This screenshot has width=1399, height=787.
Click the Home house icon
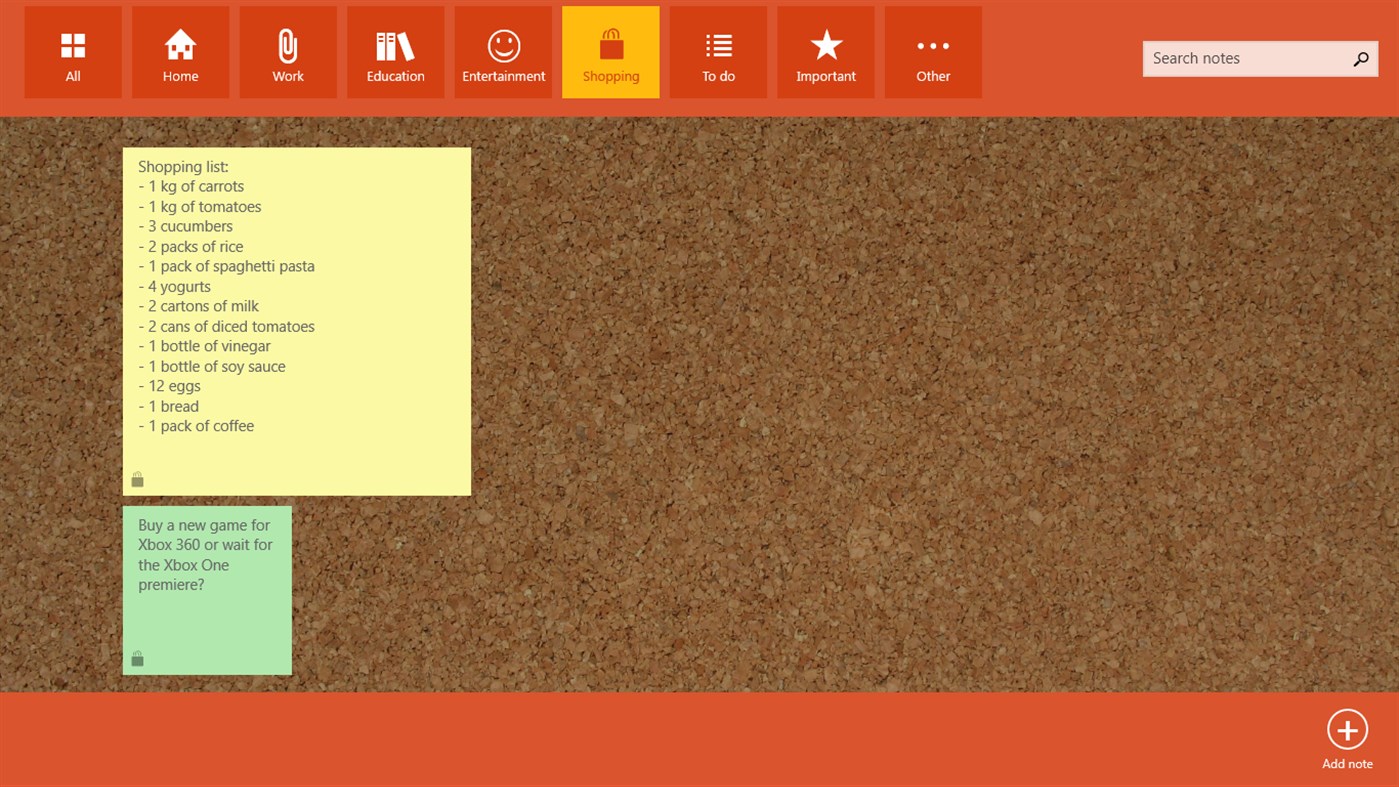[180, 44]
